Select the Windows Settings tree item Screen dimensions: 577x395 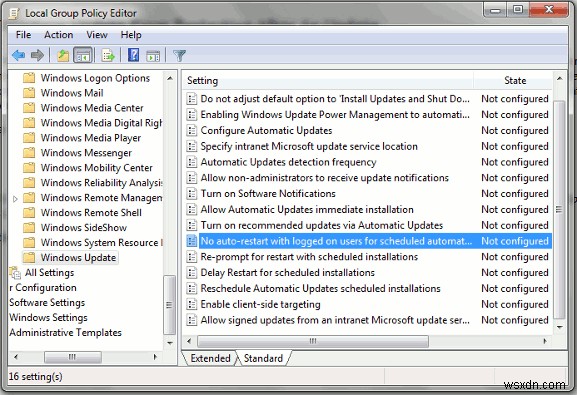48,317
